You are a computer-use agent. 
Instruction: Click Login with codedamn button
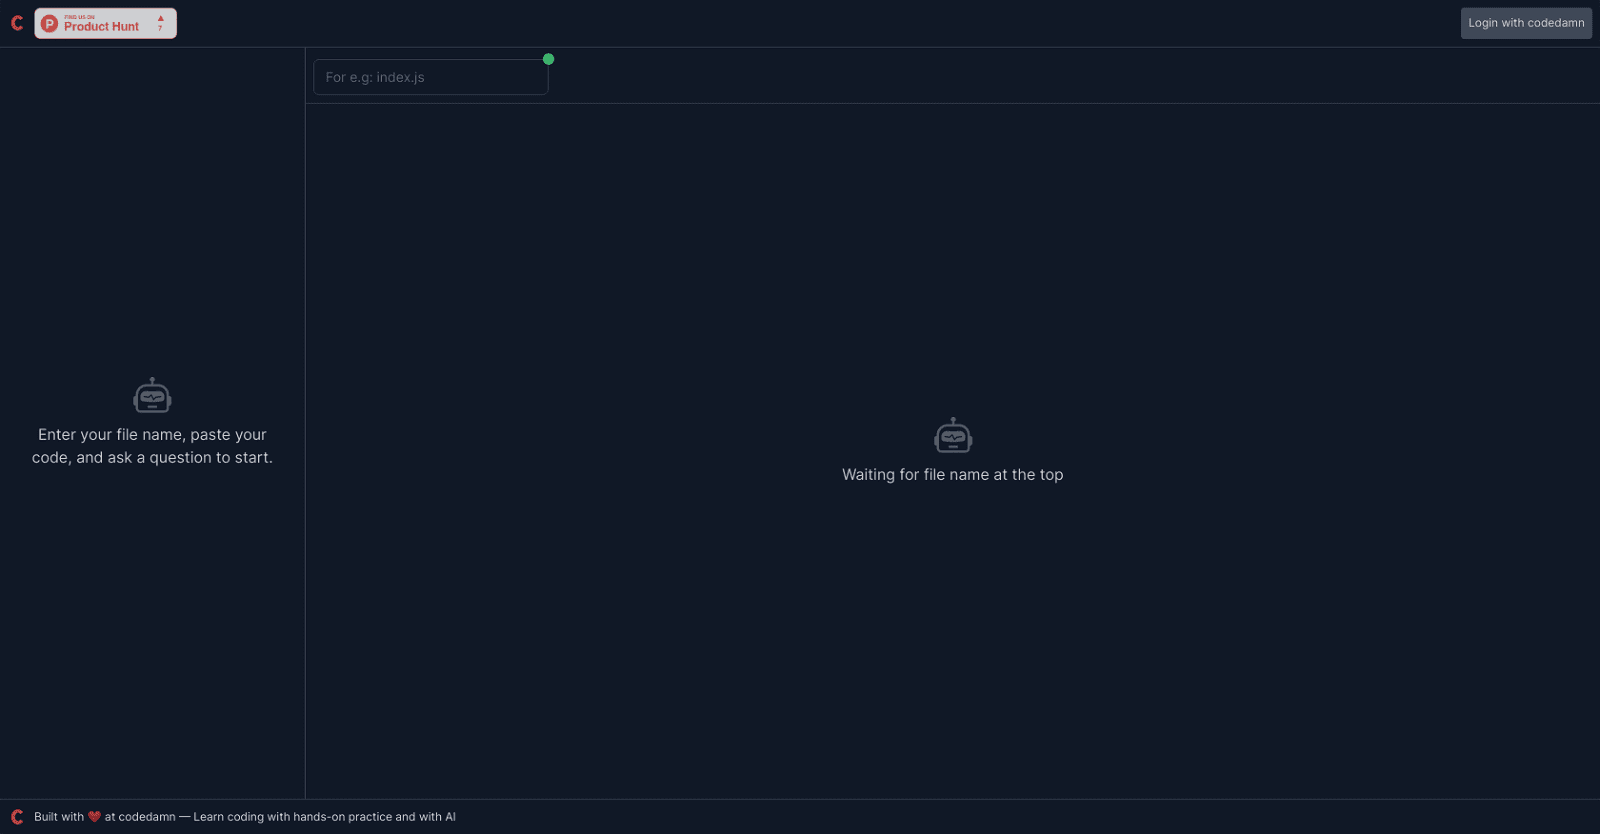click(x=1526, y=23)
